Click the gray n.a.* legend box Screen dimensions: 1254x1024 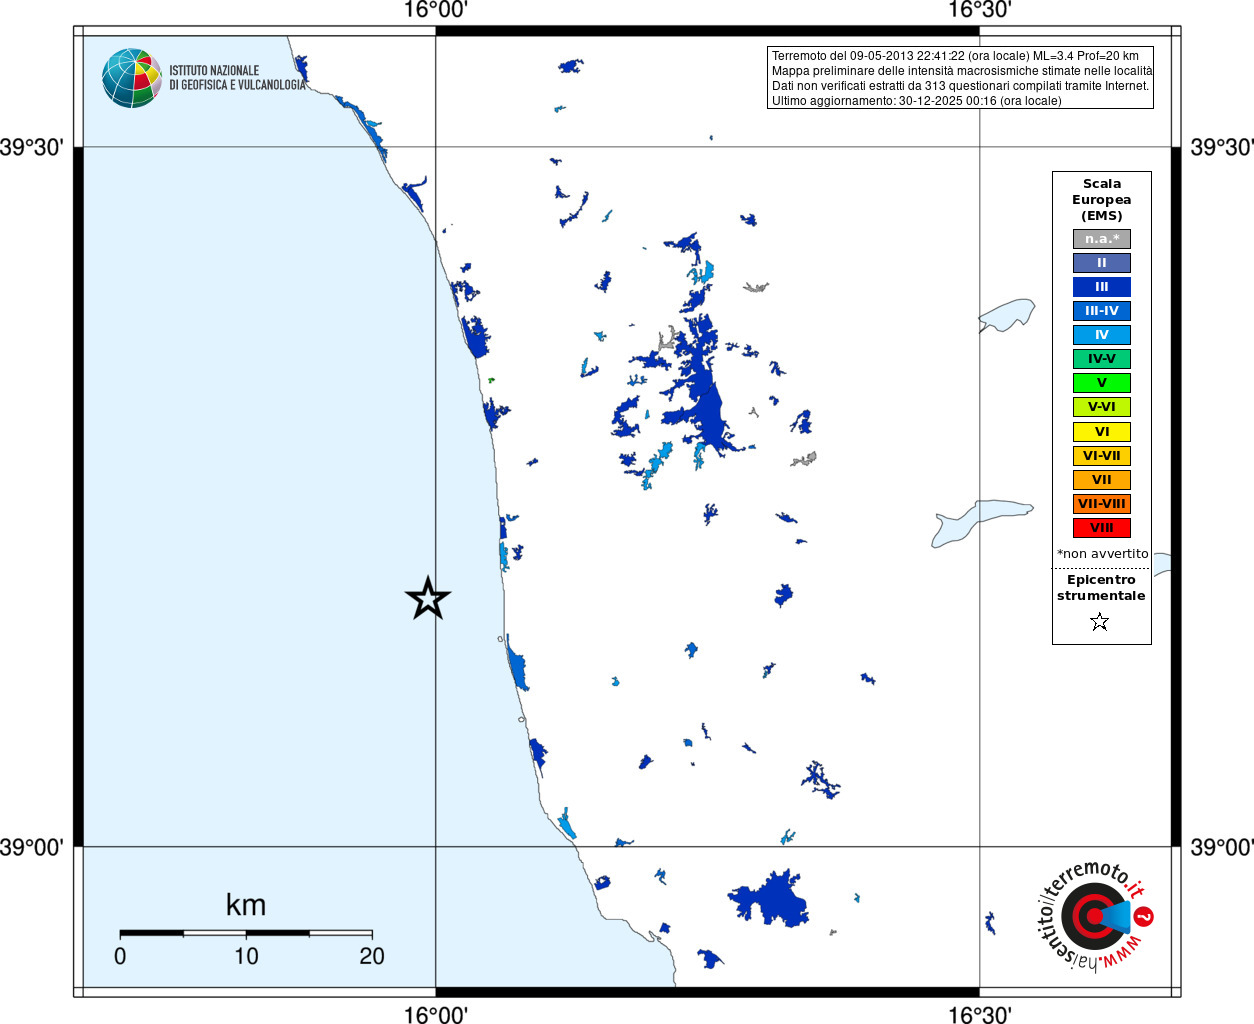(x=1102, y=239)
